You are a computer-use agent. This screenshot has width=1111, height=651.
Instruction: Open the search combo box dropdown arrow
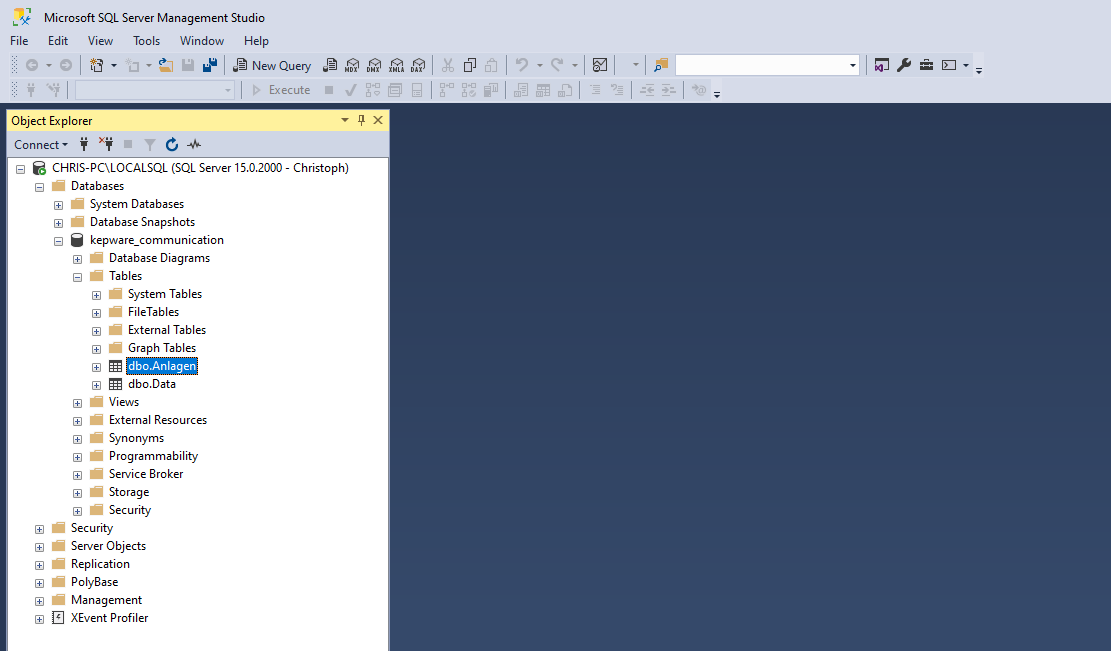point(852,65)
